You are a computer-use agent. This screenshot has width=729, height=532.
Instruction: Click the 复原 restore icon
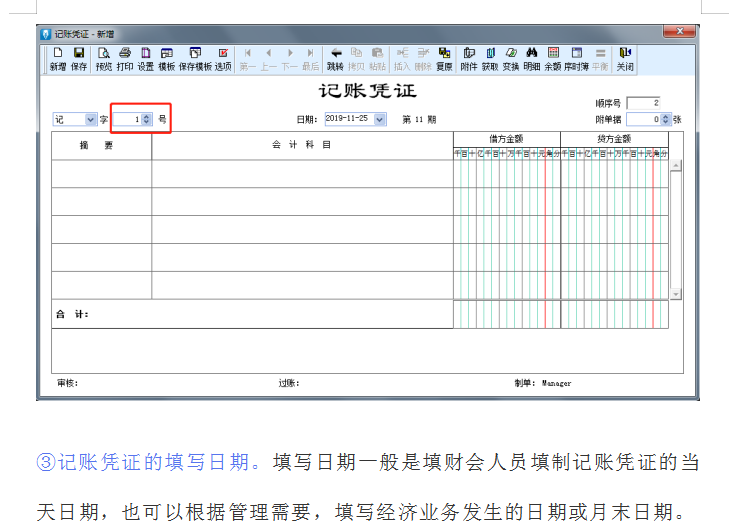click(444, 59)
